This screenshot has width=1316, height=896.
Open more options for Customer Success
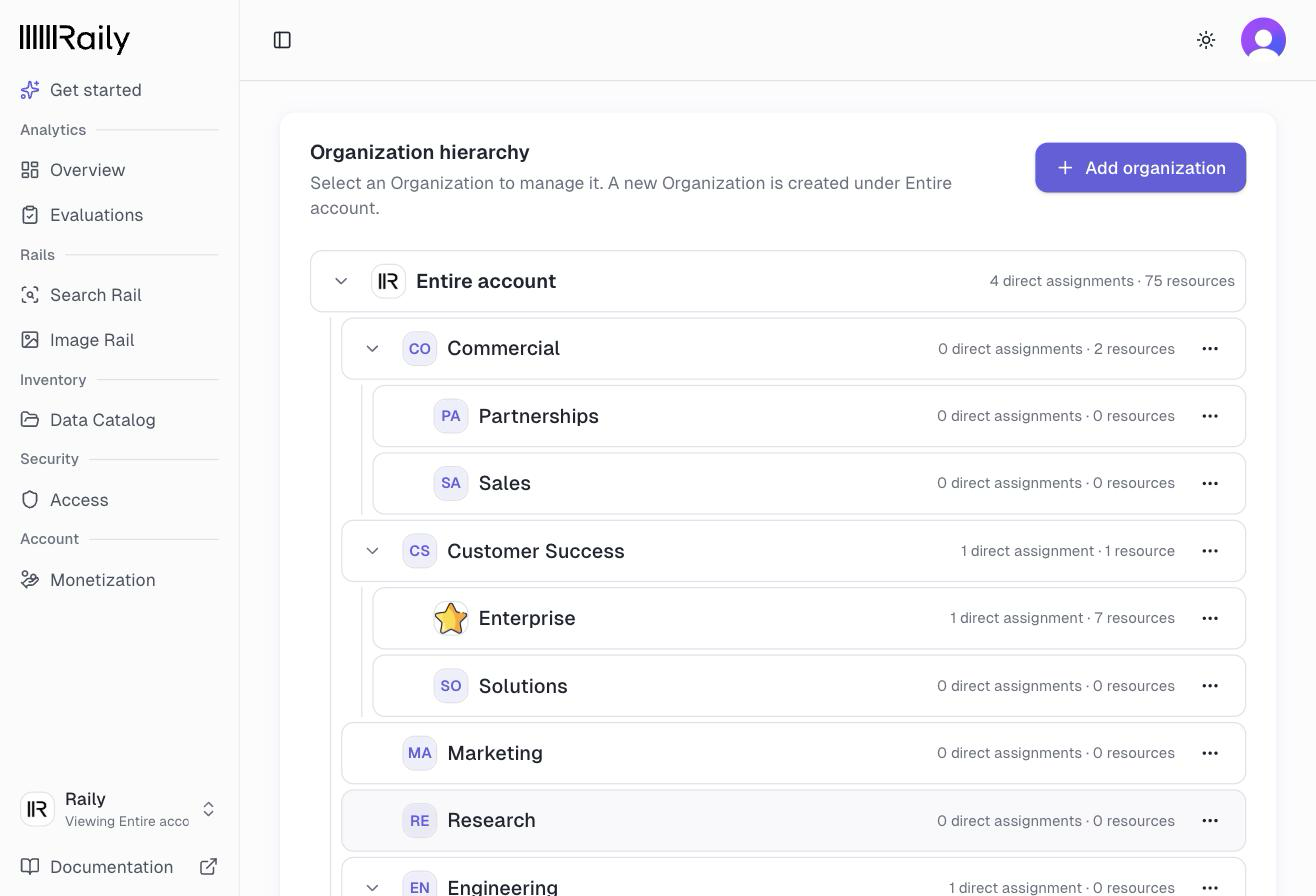pos(1210,551)
